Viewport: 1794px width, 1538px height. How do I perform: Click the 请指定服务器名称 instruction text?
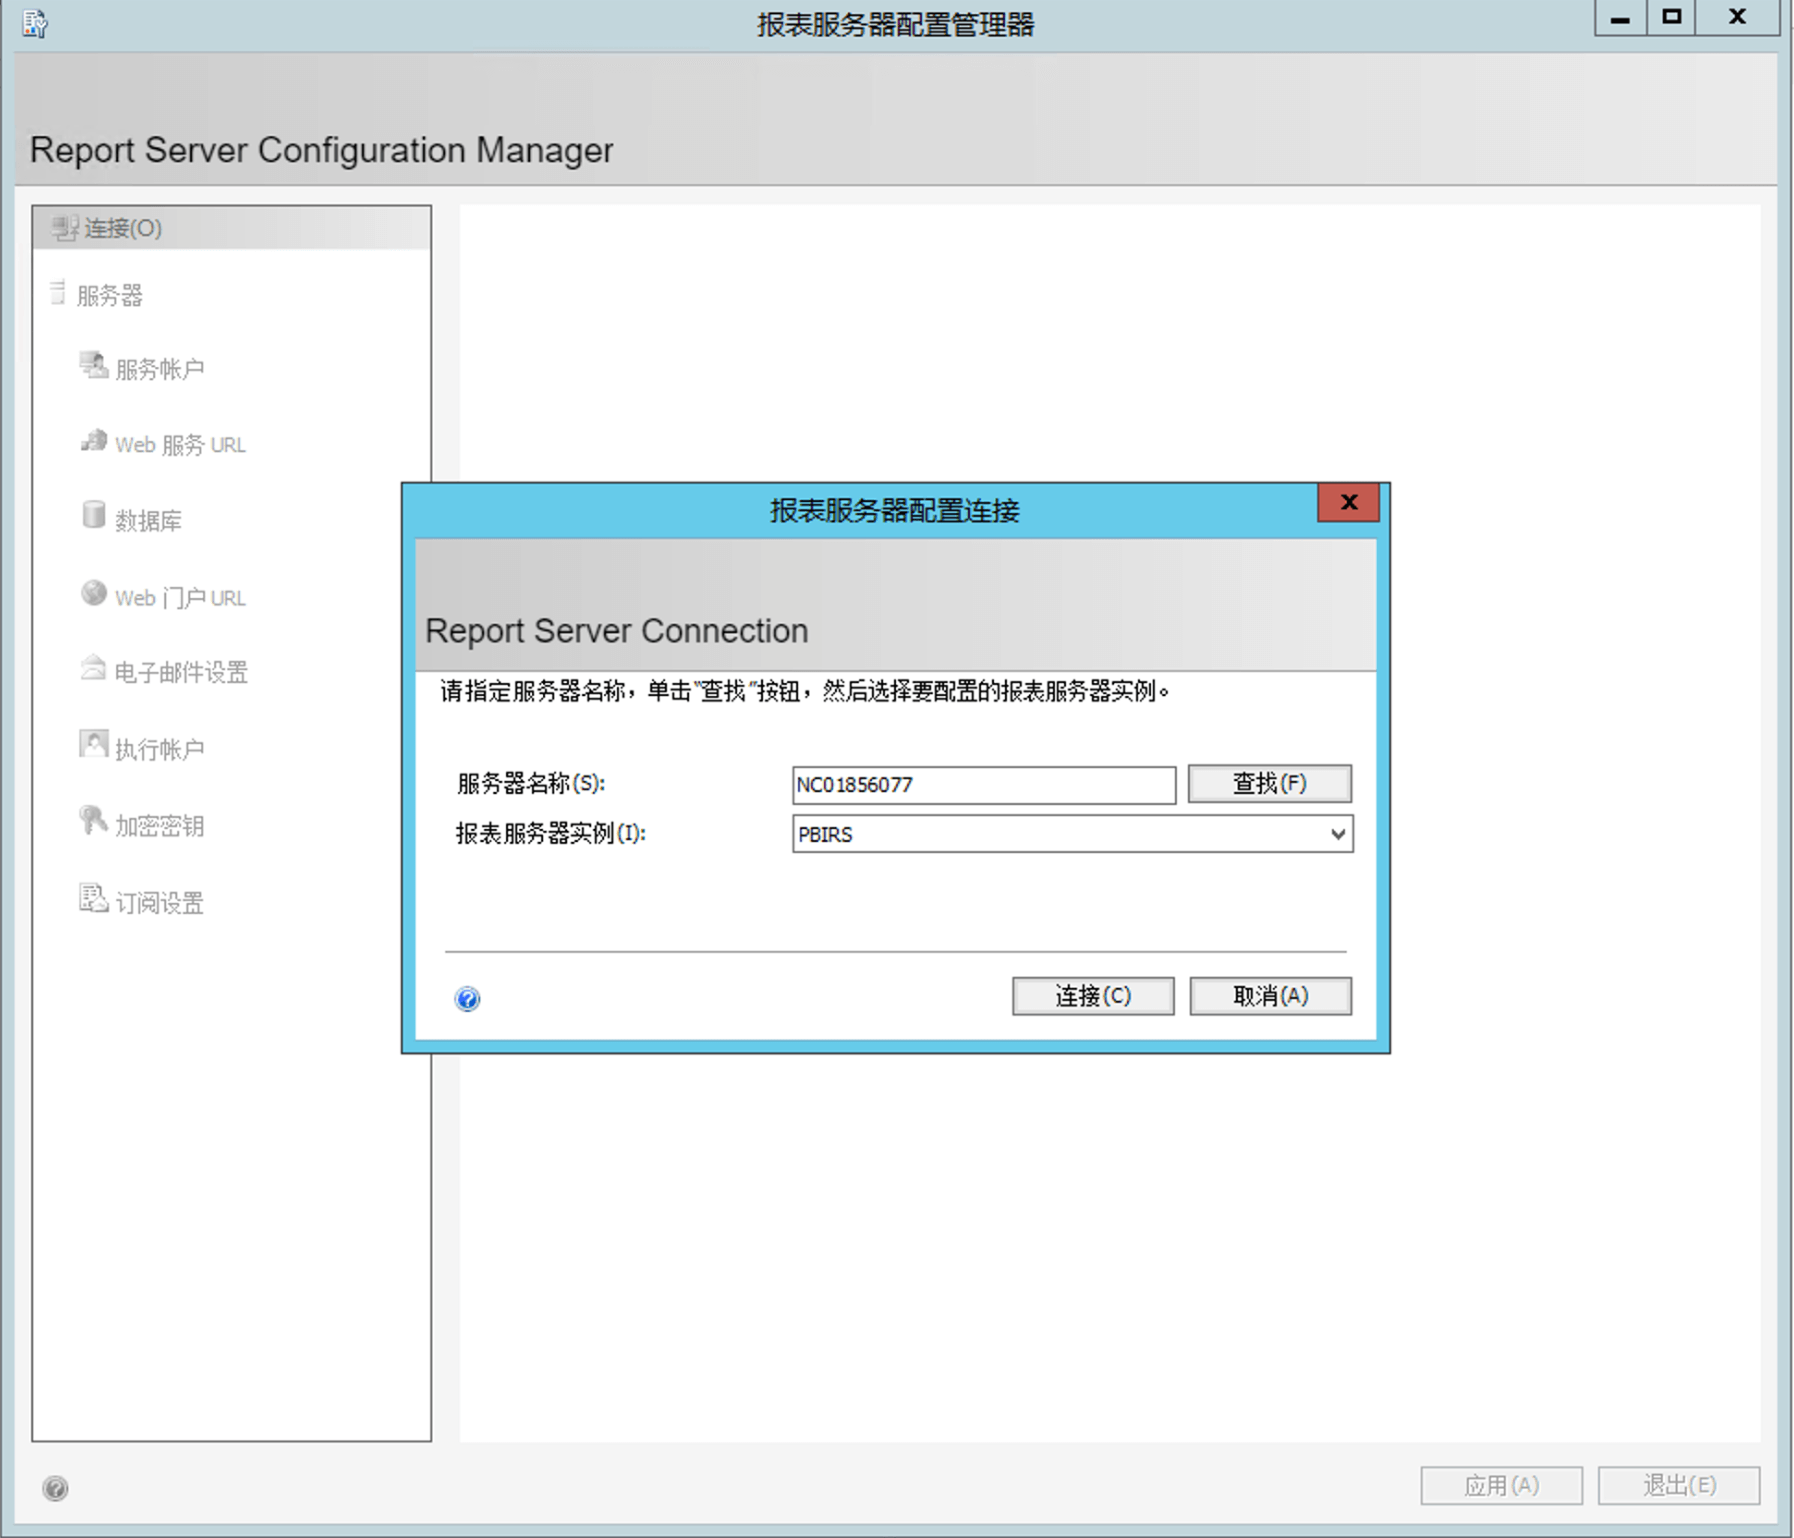(805, 691)
